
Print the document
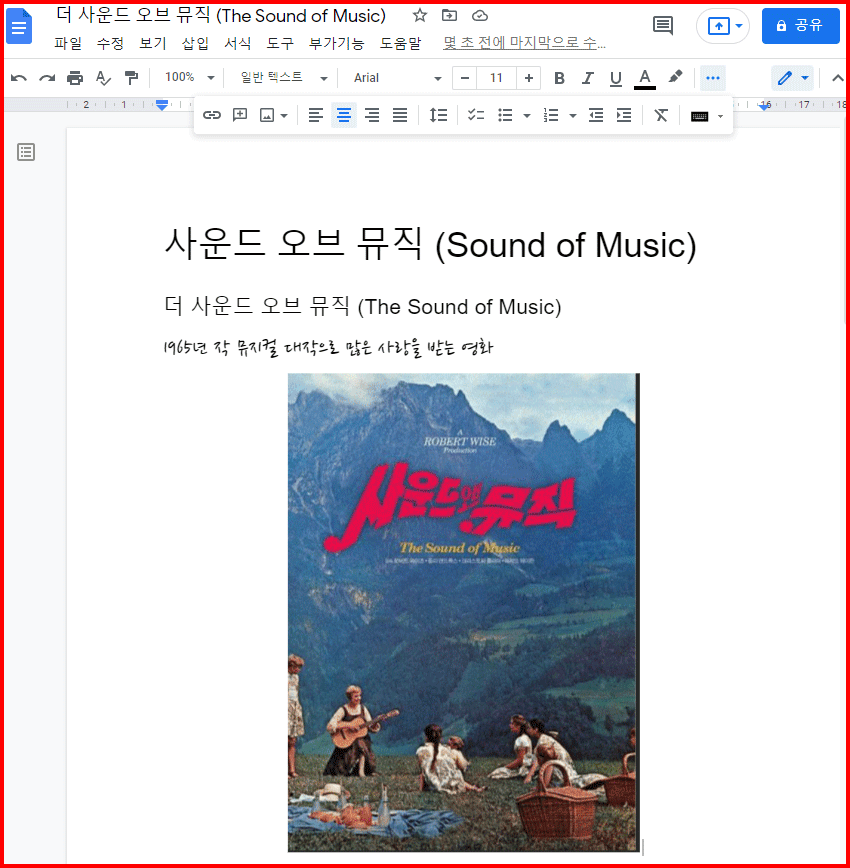coord(75,78)
